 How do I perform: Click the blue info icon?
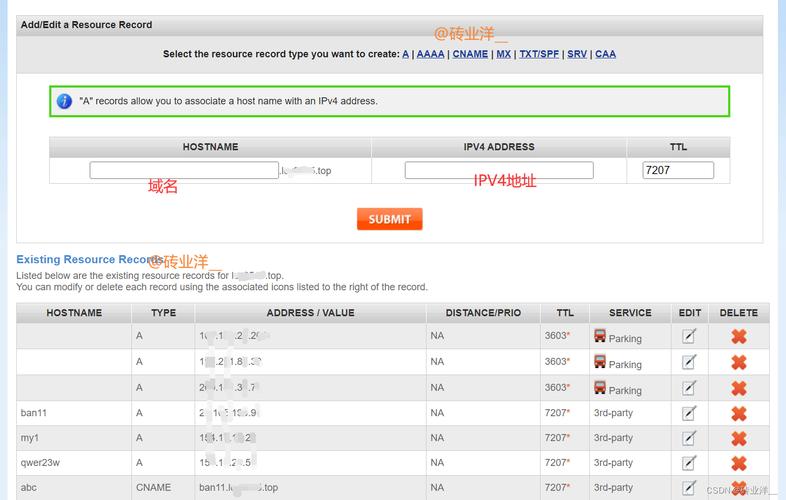click(x=64, y=101)
